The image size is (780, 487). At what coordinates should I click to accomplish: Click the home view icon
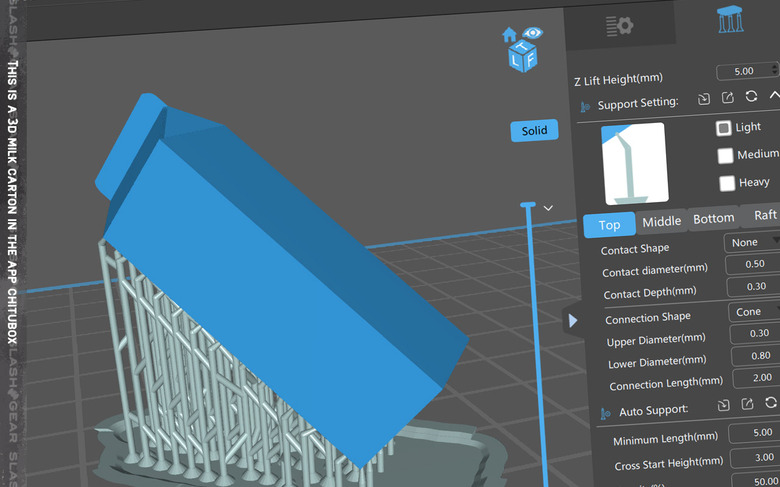tap(510, 35)
